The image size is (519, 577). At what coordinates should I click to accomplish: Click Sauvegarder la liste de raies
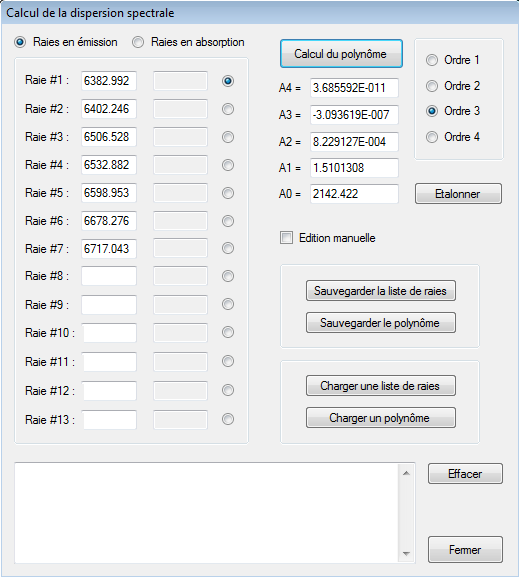pyautogui.click(x=381, y=291)
